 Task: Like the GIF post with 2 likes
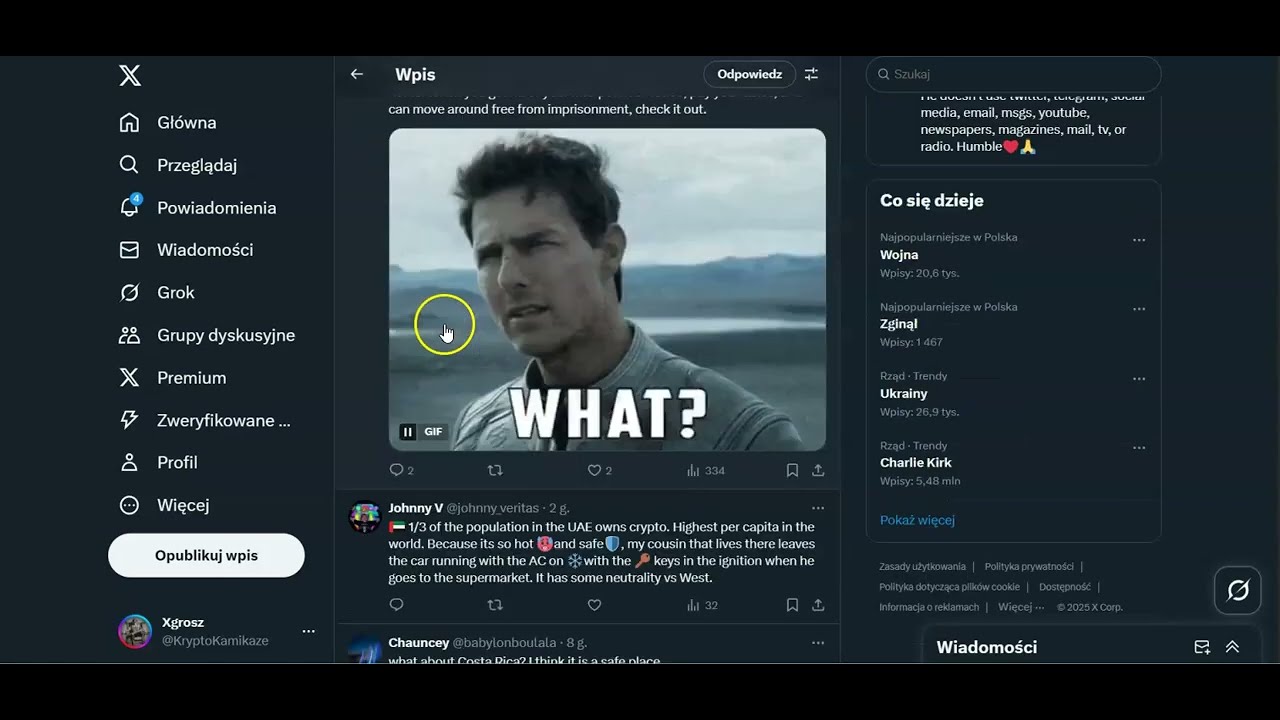[x=599, y=470]
